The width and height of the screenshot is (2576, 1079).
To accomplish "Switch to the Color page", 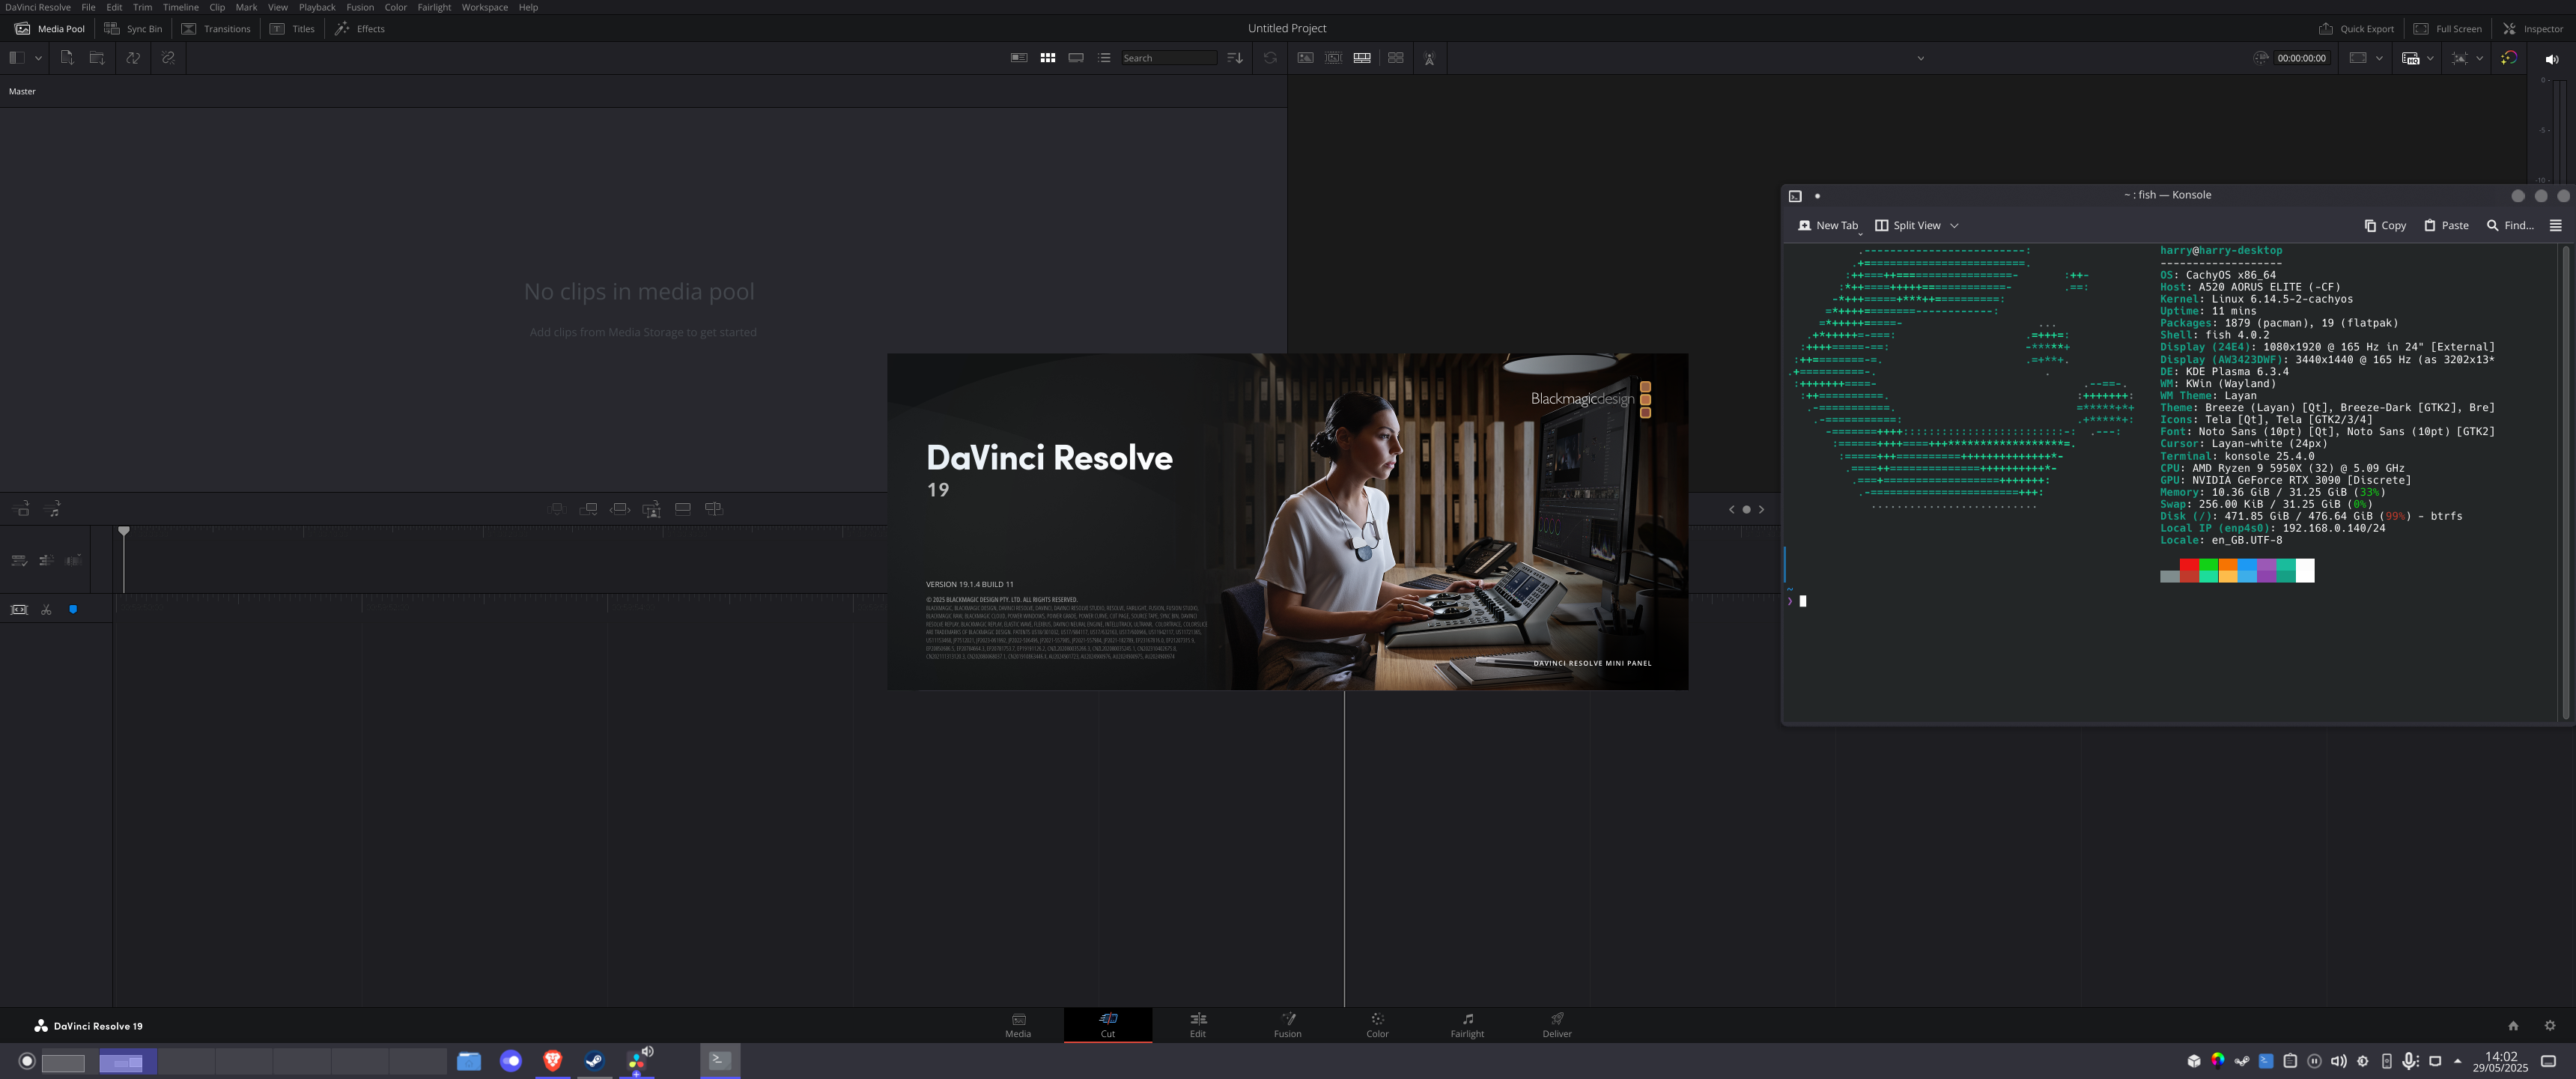I will click(1377, 1025).
